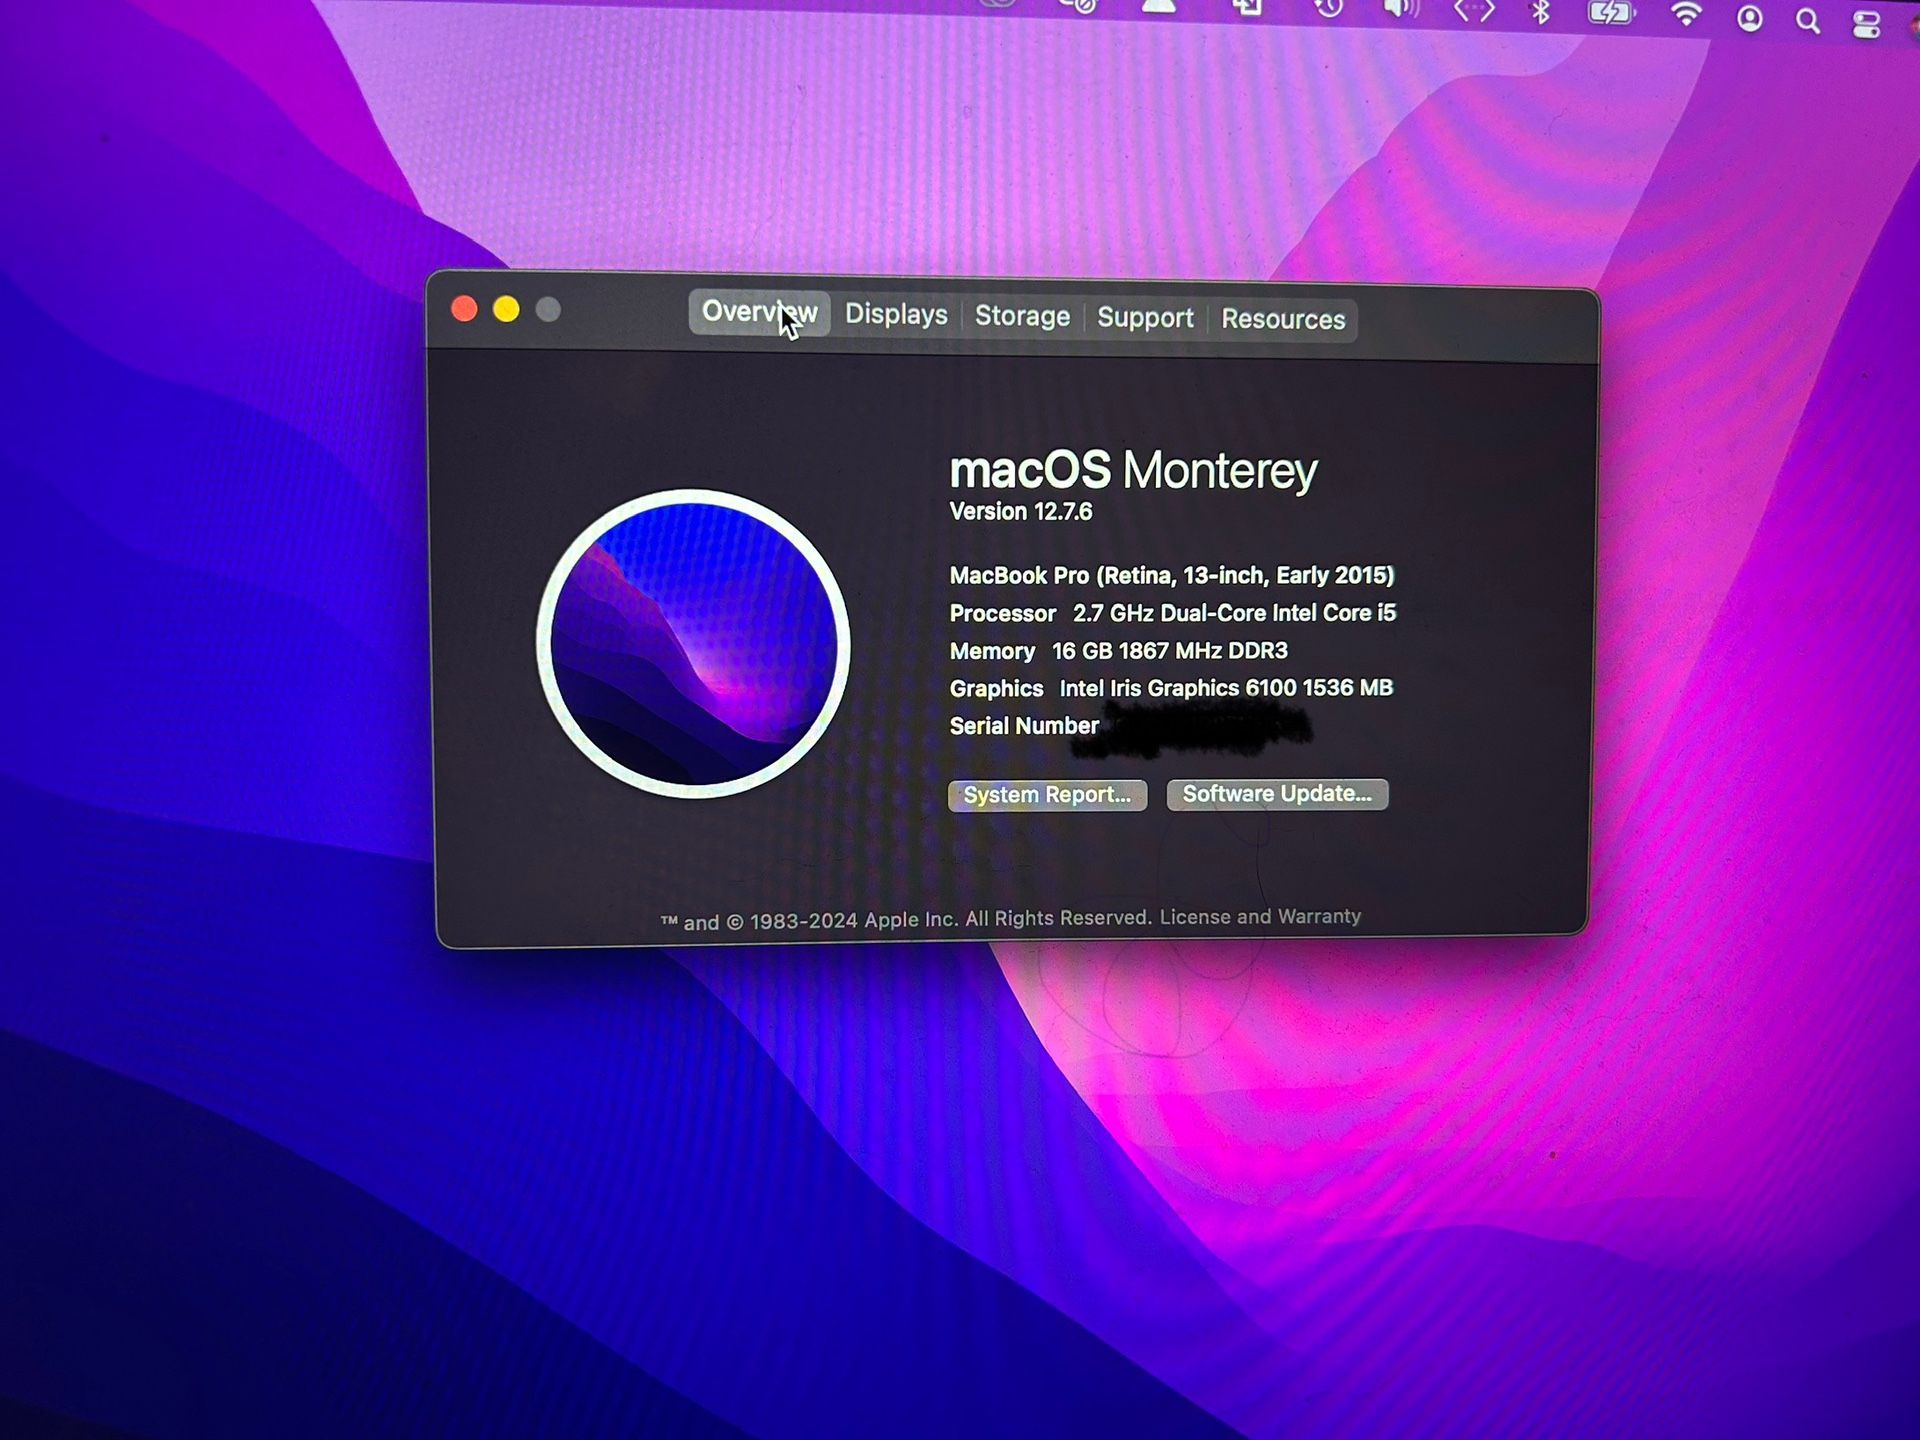
Task: Open the Support tab
Action: click(1145, 318)
